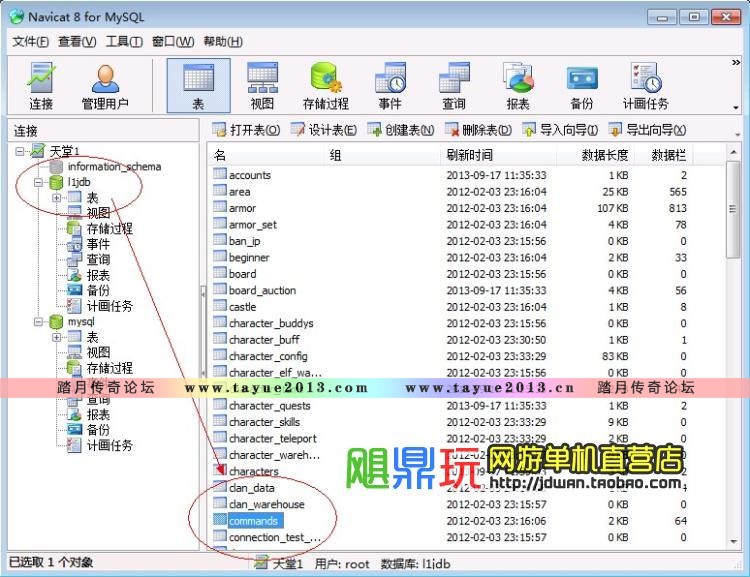Sort by 刷新时间 column header
750x577 pixels.
pos(498,155)
